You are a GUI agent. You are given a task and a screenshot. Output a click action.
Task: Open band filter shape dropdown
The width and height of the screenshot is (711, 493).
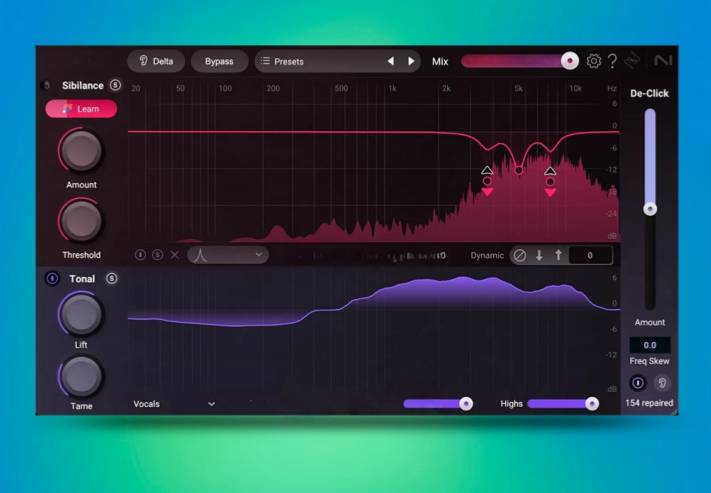point(228,255)
